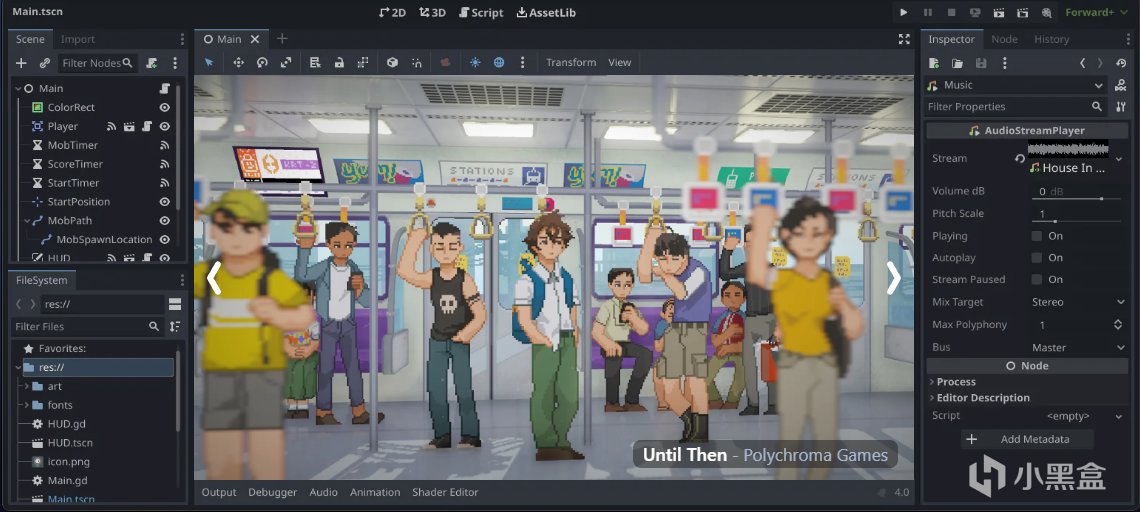Add a new child node with plus icon
Image resolution: width=1140 pixels, height=512 pixels.
(21, 63)
